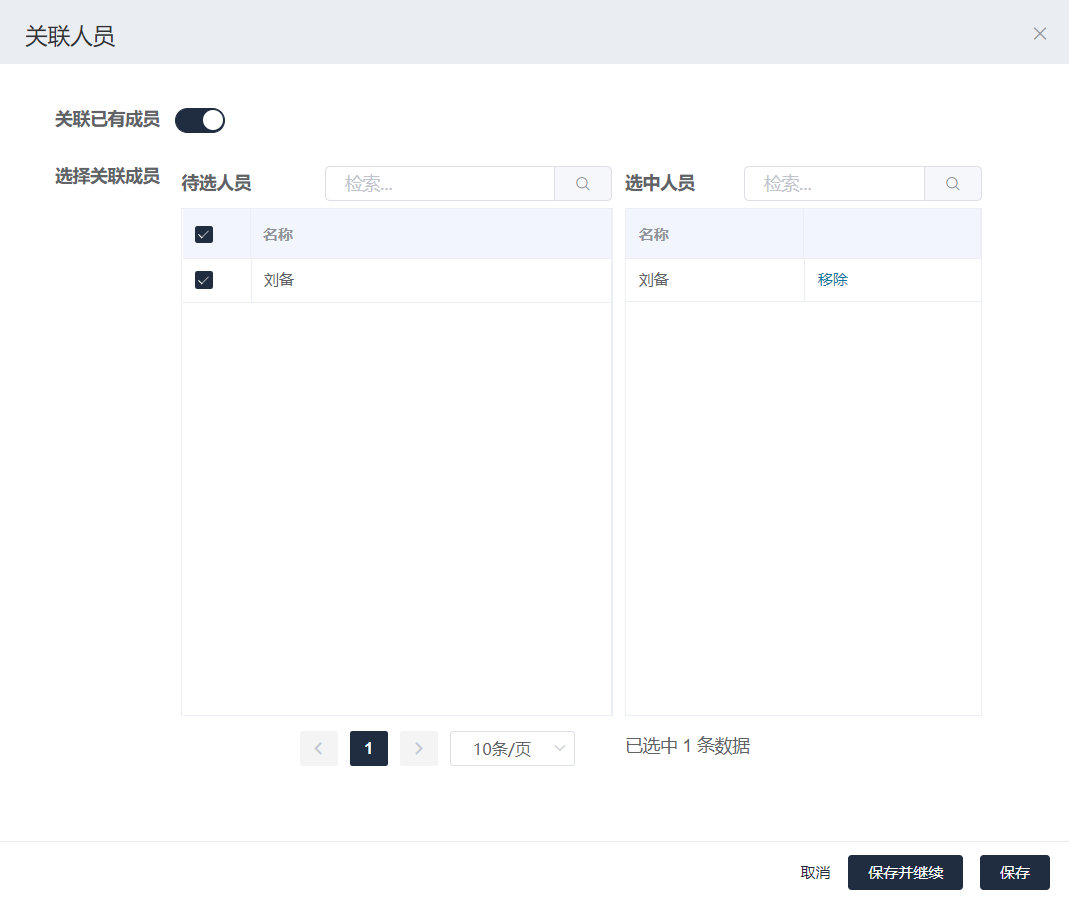Close the 关联人员 dialog with X icon
This screenshot has width=1069, height=905.
1040,34
